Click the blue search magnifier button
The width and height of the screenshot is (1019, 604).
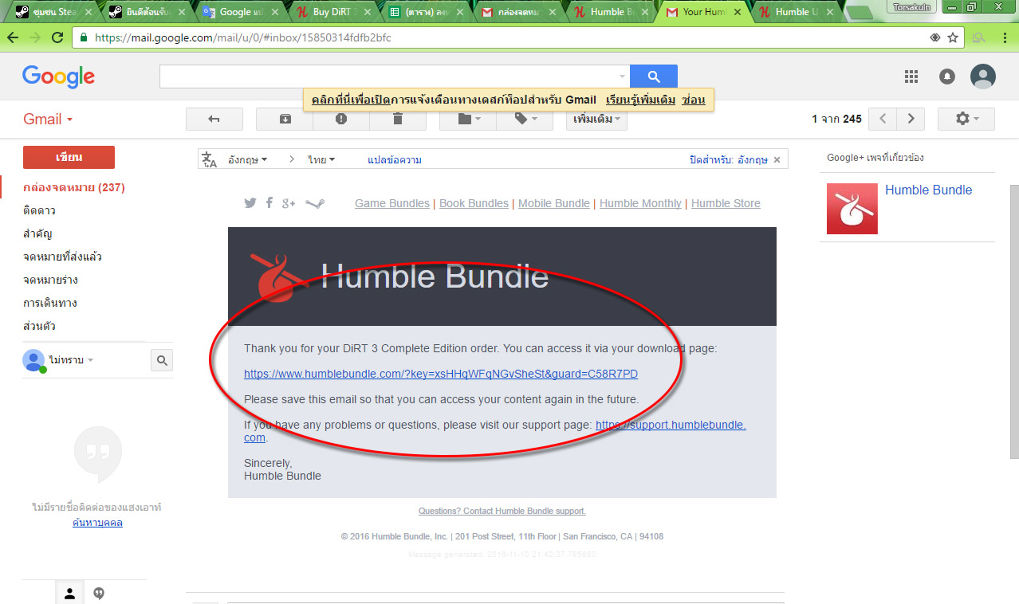653,77
